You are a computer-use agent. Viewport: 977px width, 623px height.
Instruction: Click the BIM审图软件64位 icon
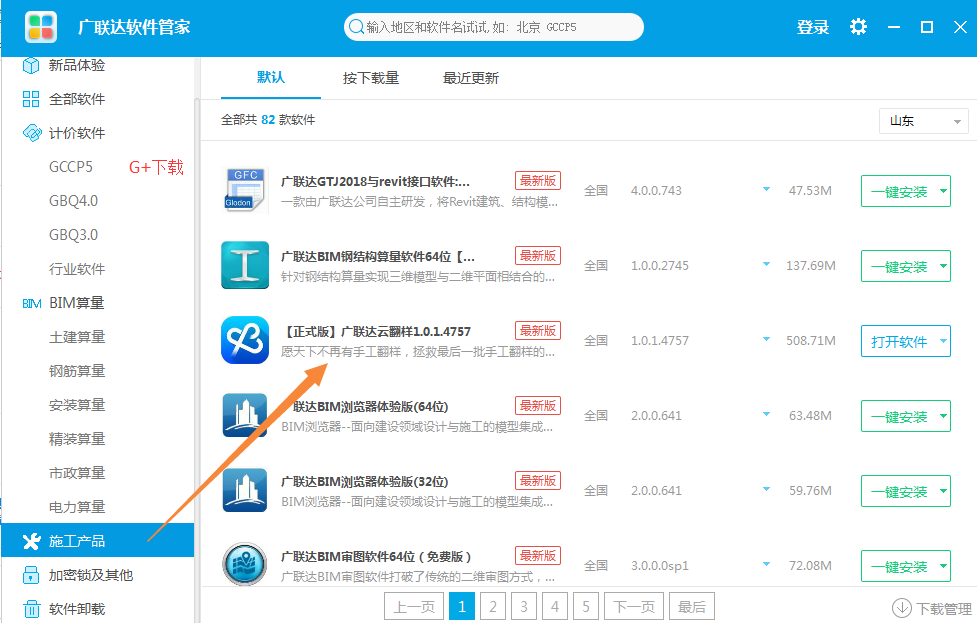[x=245, y=564]
